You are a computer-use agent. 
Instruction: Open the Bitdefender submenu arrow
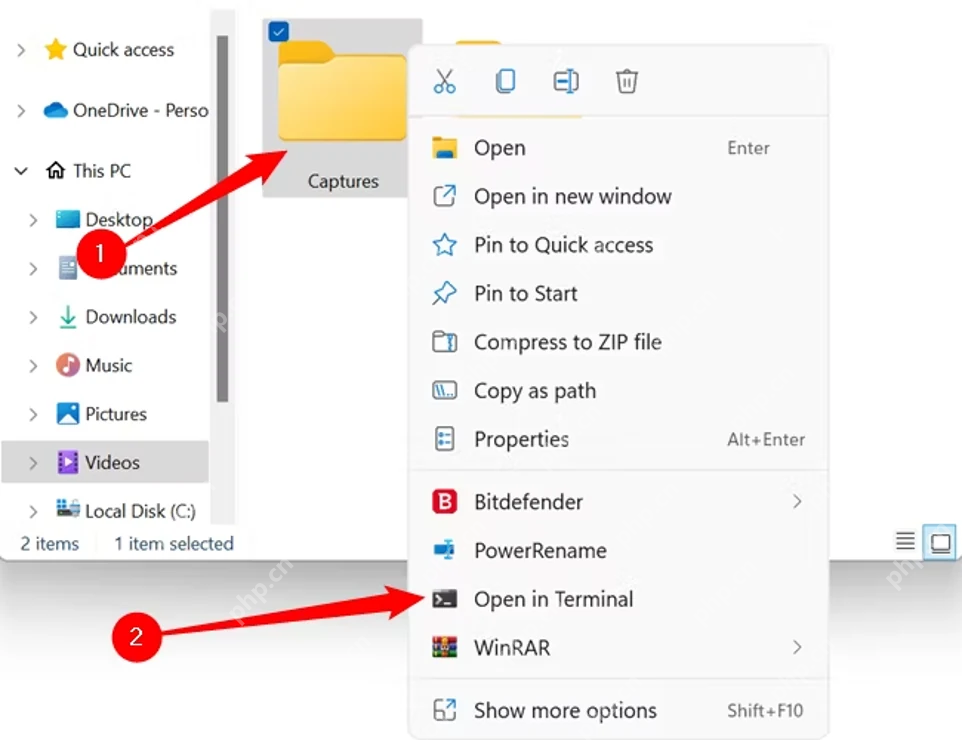(797, 501)
